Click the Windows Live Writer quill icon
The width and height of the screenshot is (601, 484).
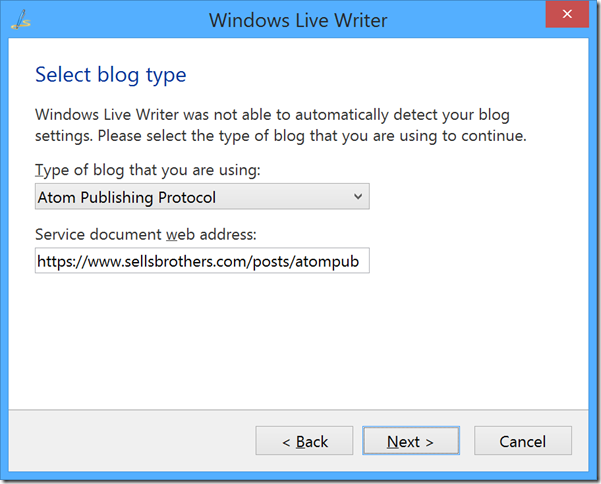click(21, 20)
